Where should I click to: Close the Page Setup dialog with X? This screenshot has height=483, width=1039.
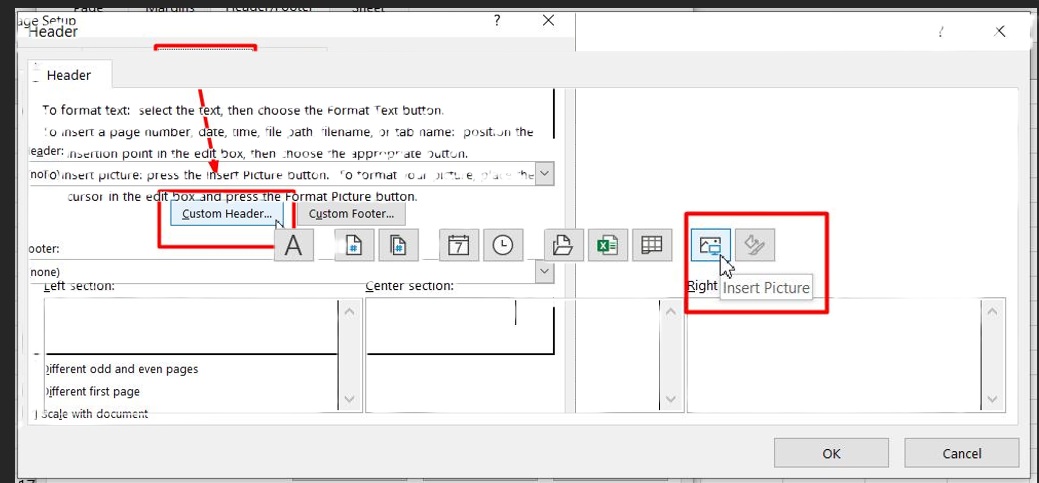coord(549,21)
